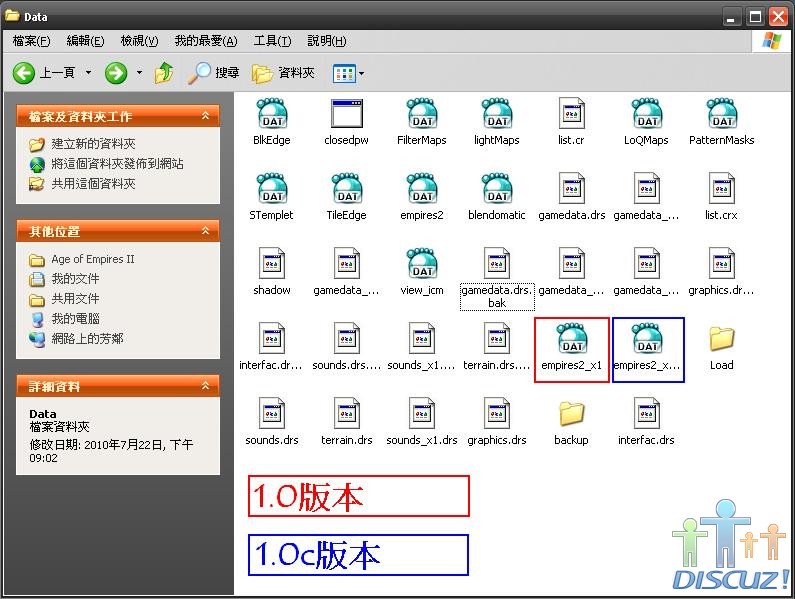Screen dimensions: 795x599
Task: Open 我的文件 from other places
Action: coord(75,279)
